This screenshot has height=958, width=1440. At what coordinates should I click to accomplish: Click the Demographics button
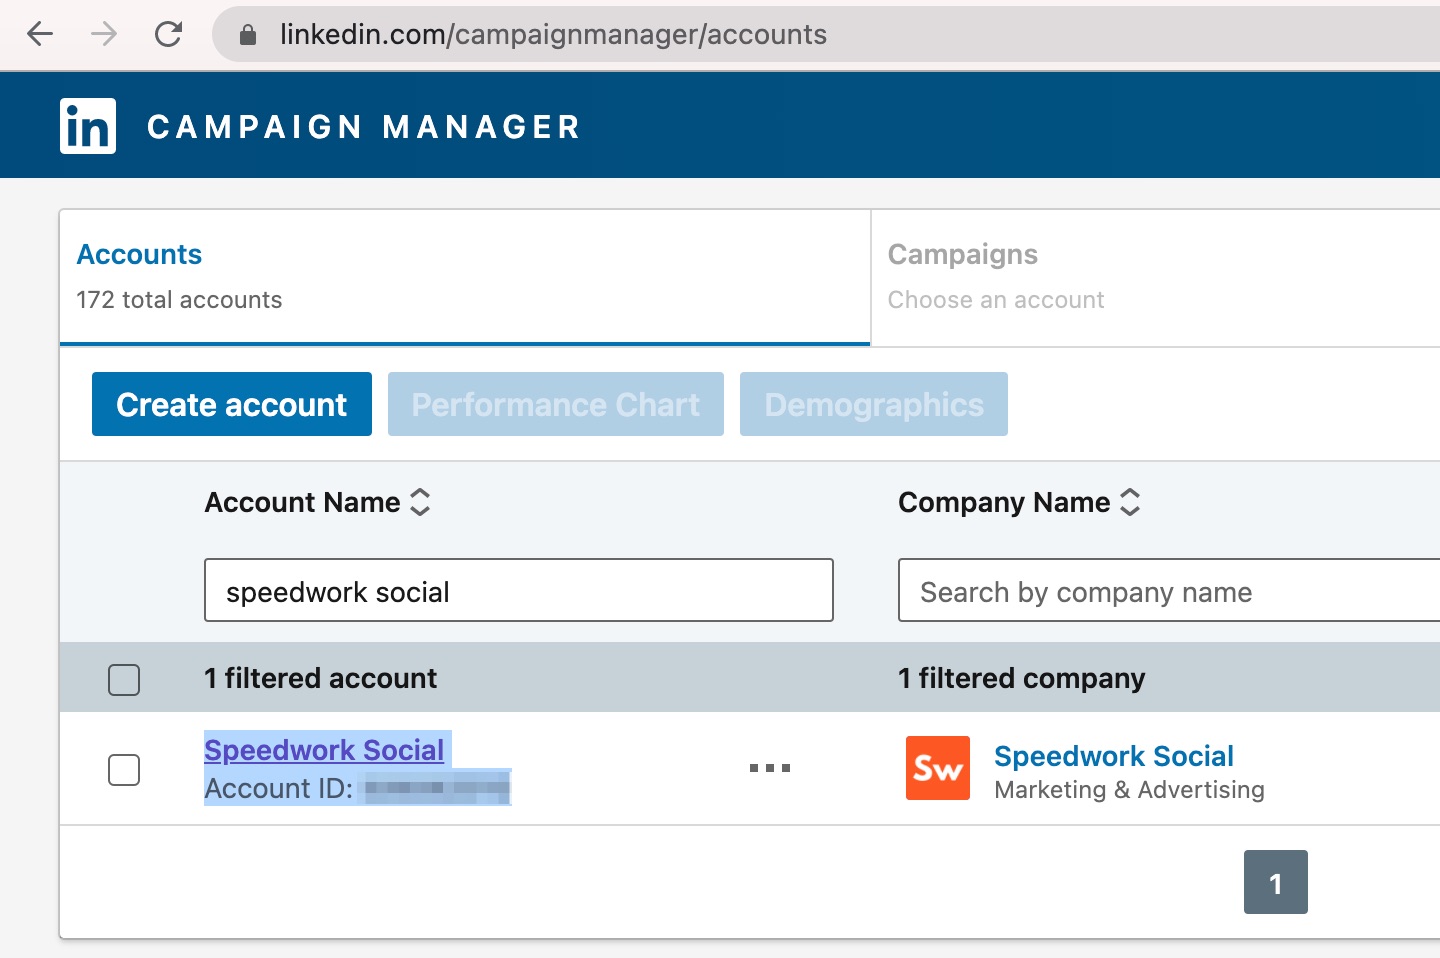click(874, 404)
